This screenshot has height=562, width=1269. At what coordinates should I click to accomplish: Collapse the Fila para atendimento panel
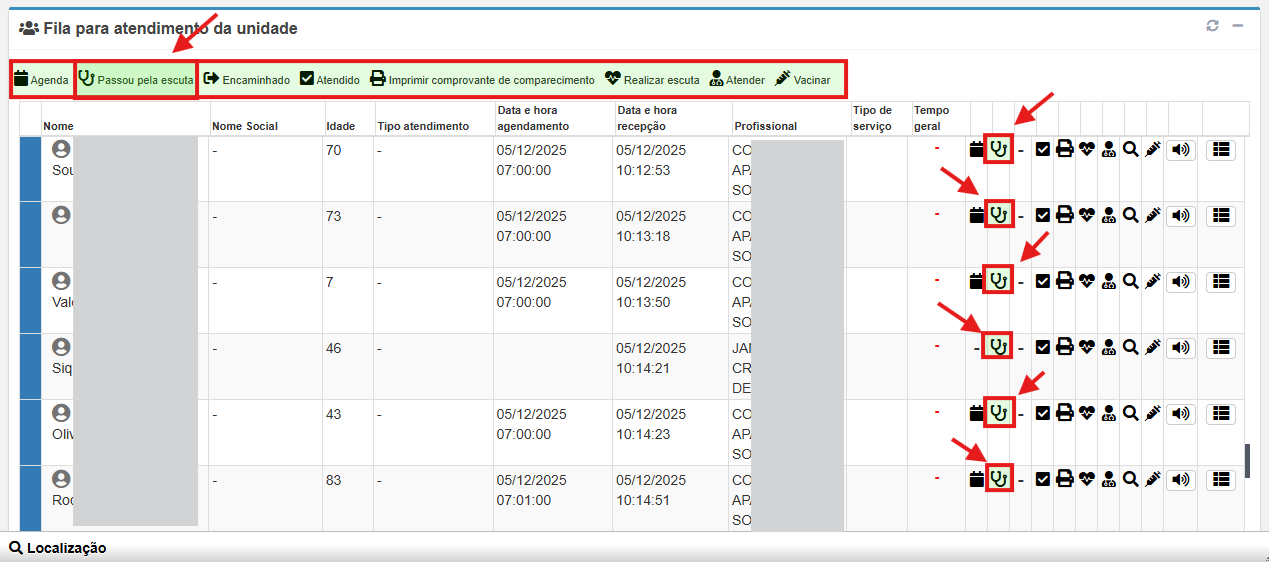pyautogui.click(x=1238, y=26)
